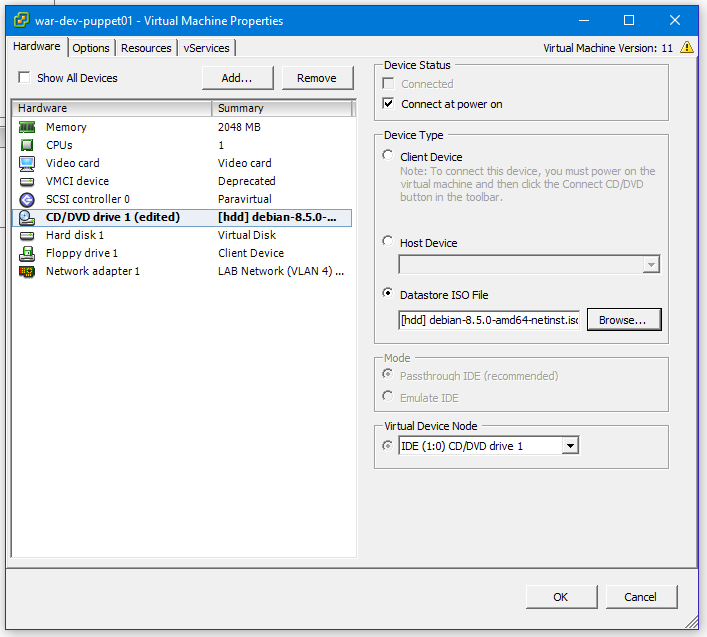Viewport: 707px width, 637px height.
Task: Select the Floppy drive 1 row
Action: [182, 253]
